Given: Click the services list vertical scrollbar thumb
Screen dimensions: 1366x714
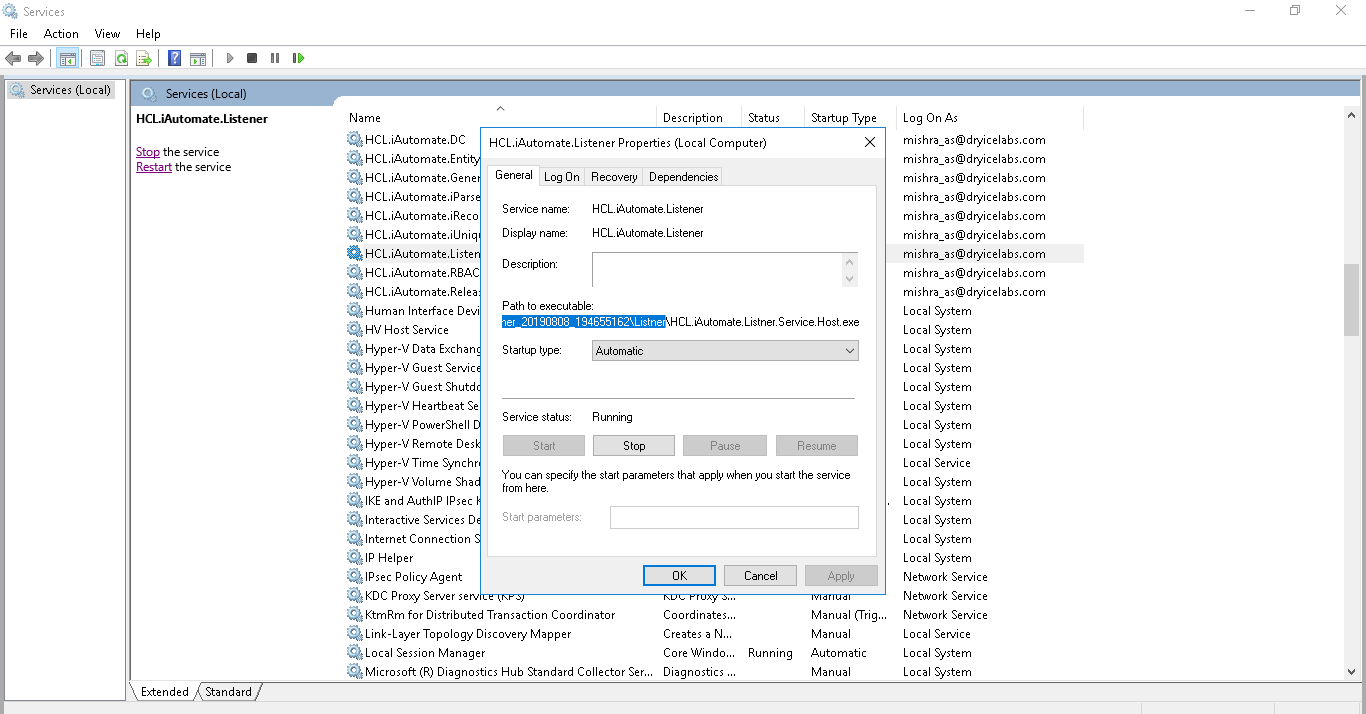Looking at the screenshot, I should coord(1351,302).
